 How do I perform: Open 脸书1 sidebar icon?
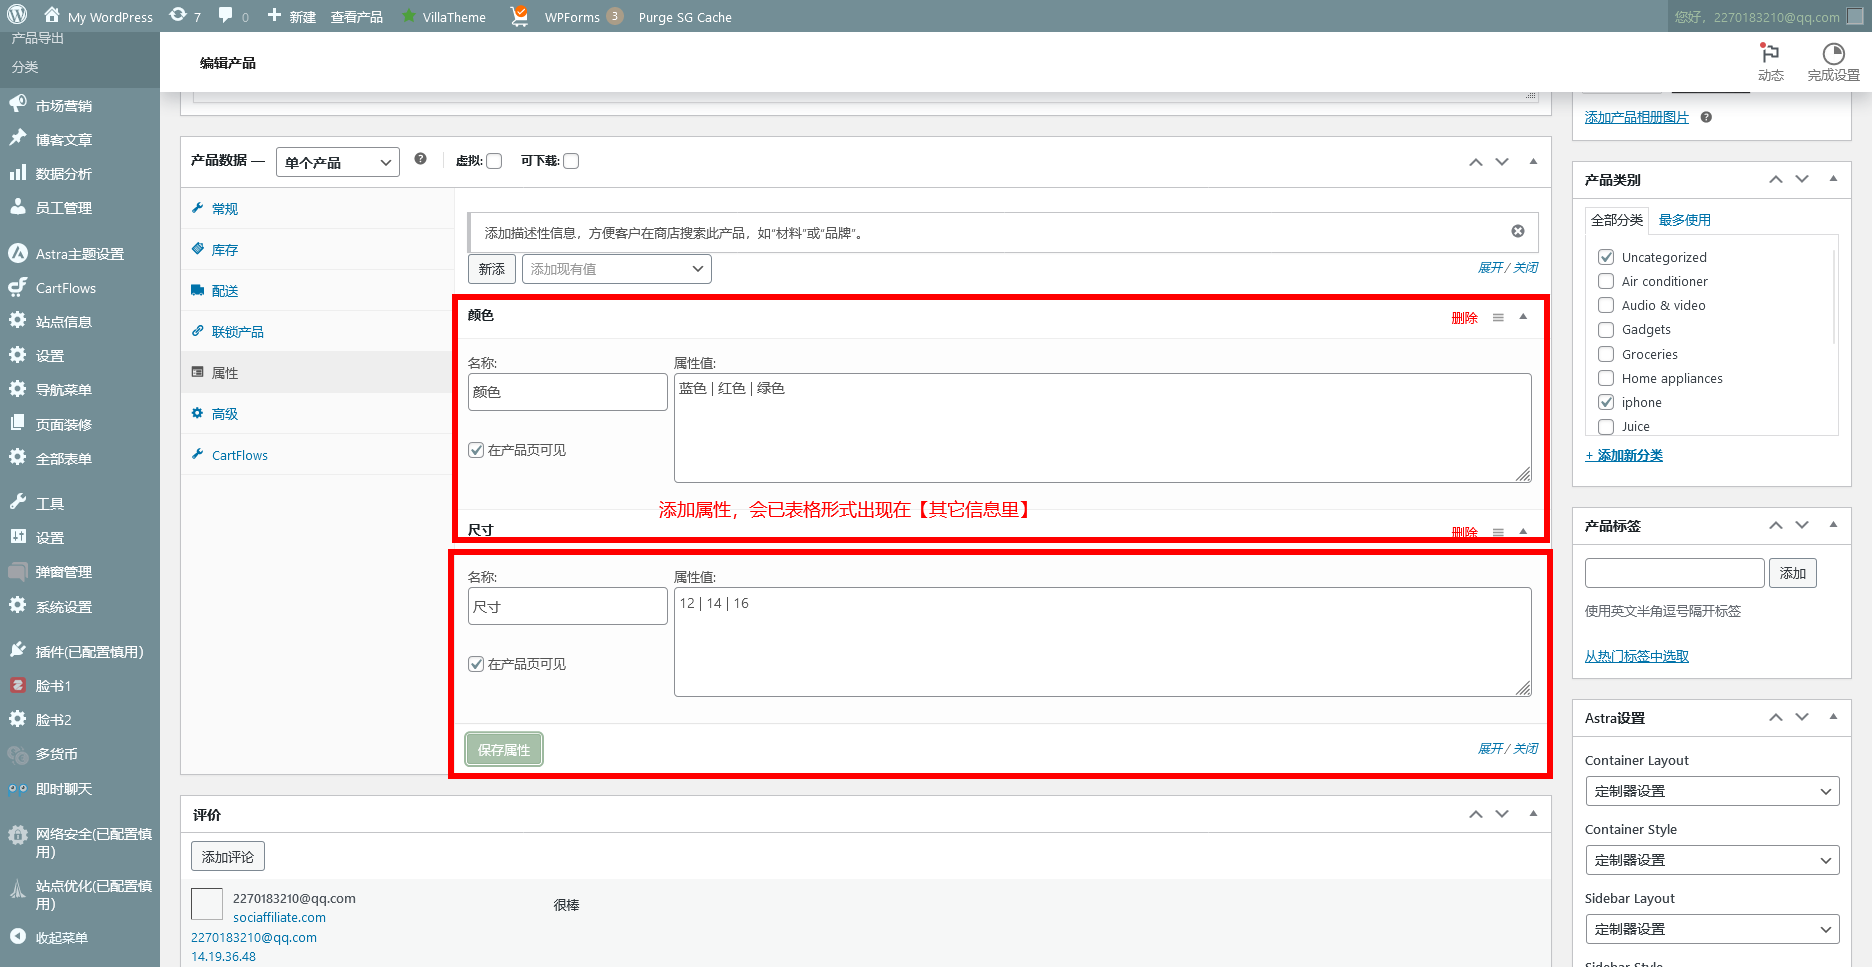pyautogui.click(x=17, y=685)
